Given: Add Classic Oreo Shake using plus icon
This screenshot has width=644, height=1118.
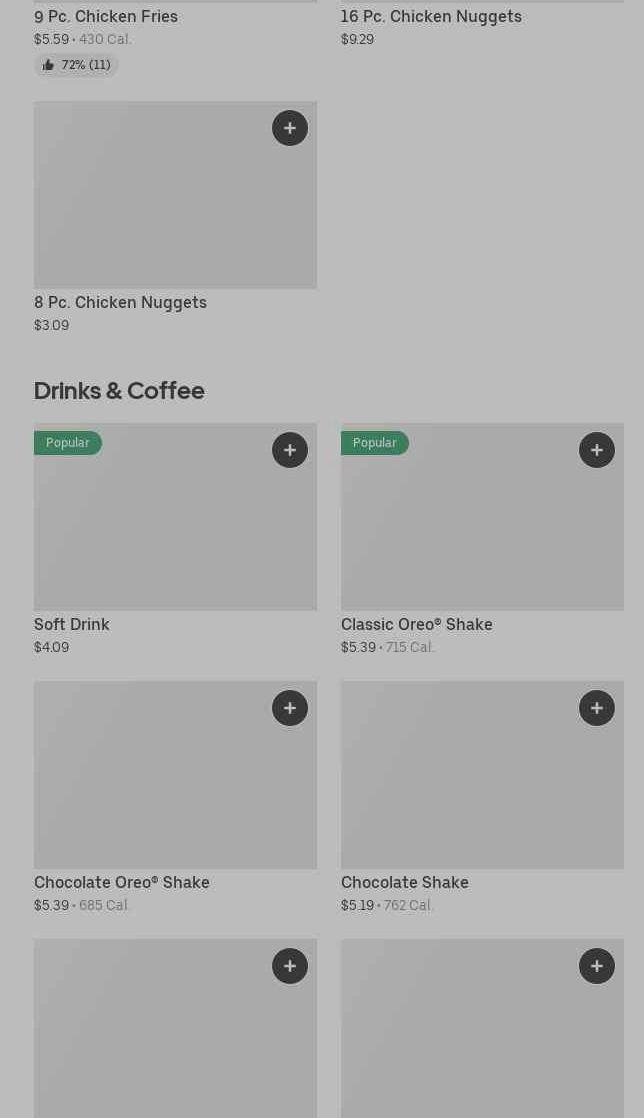Looking at the screenshot, I should pyautogui.click(x=597, y=450).
